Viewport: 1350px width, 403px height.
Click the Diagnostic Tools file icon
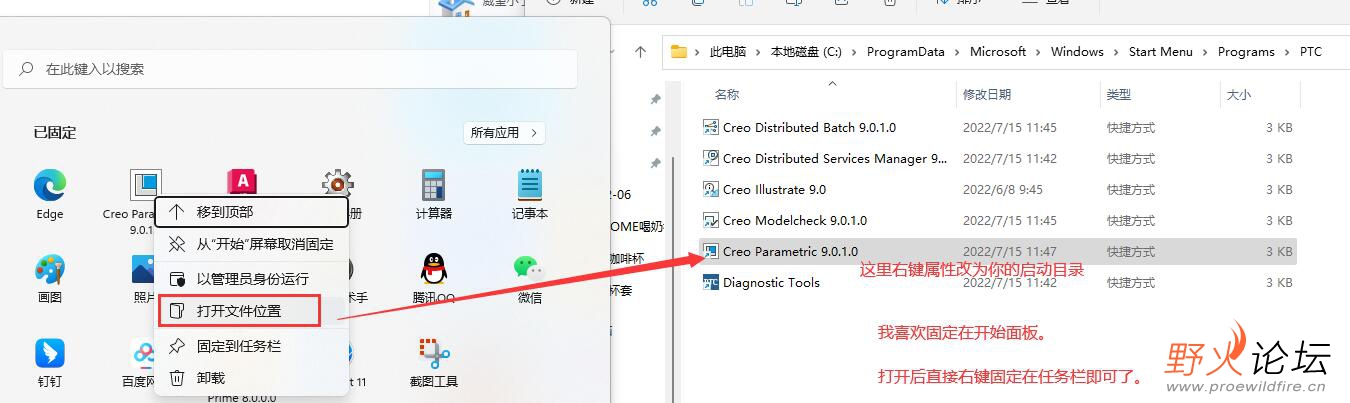click(x=711, y=282)
